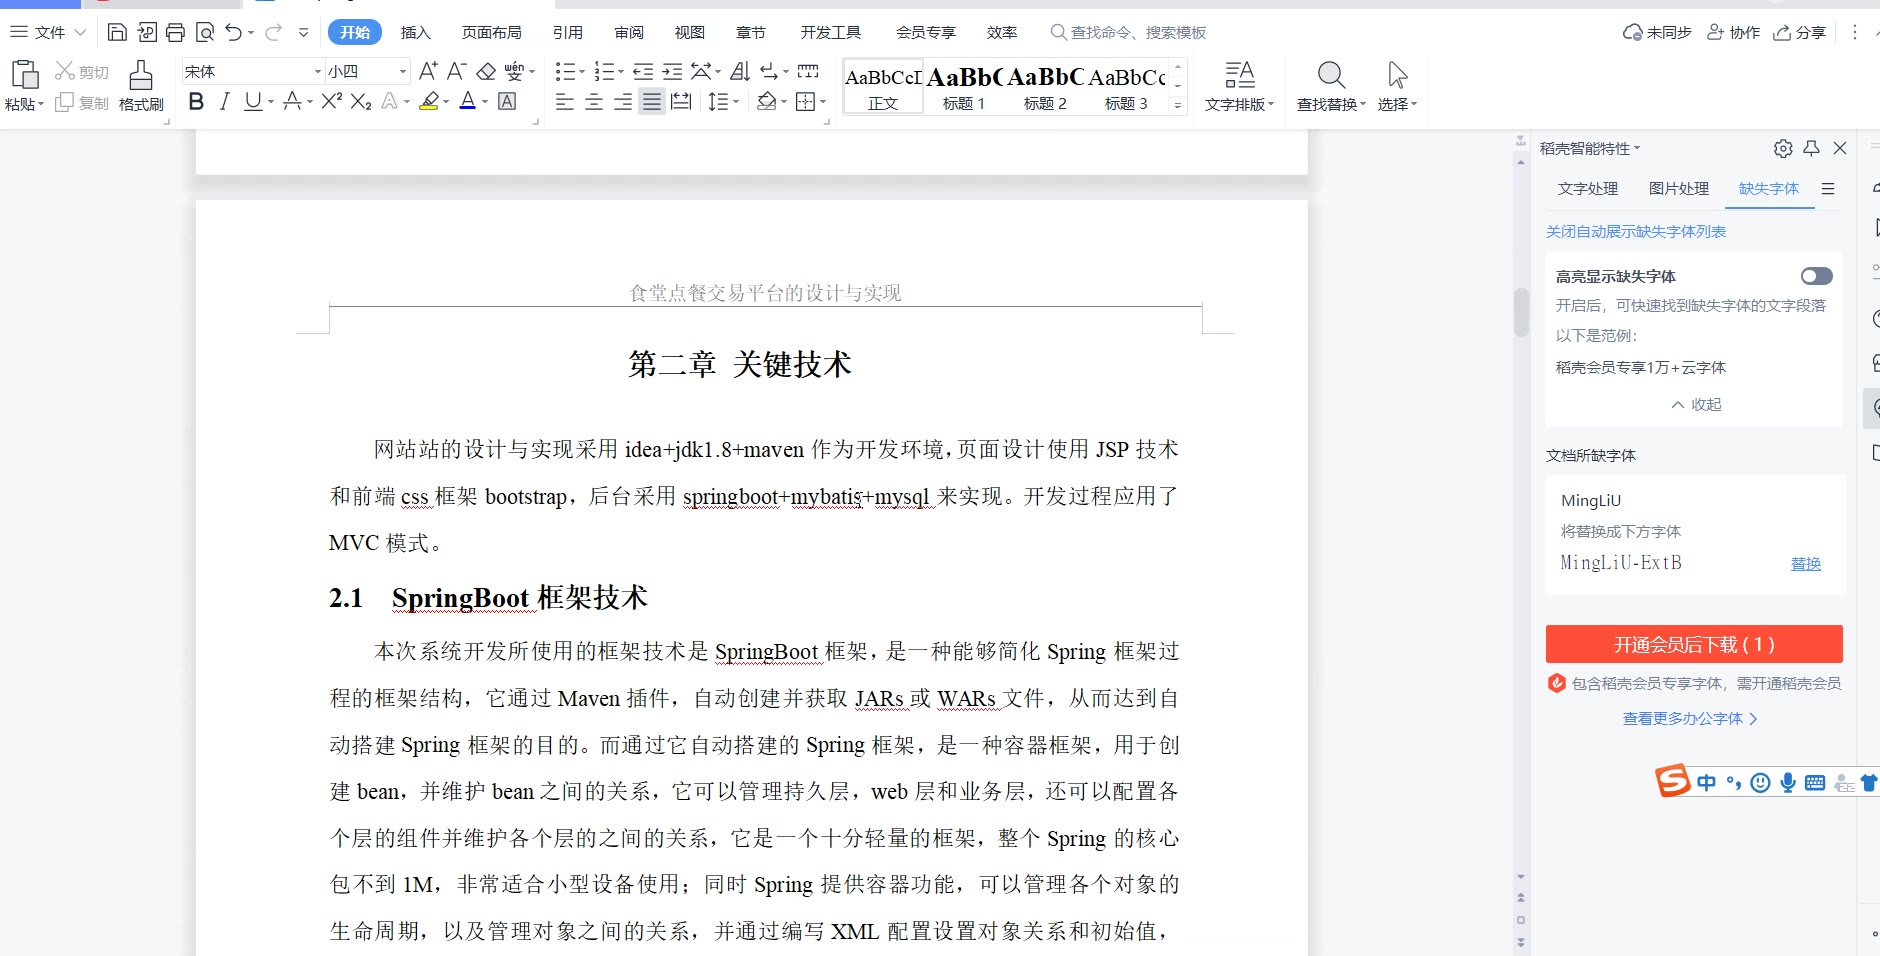The width and height of the screenshot is (1880, 956).
Task: Click the Paste (粘贴) clipboard icon
Action: click(x=24, y=75)
